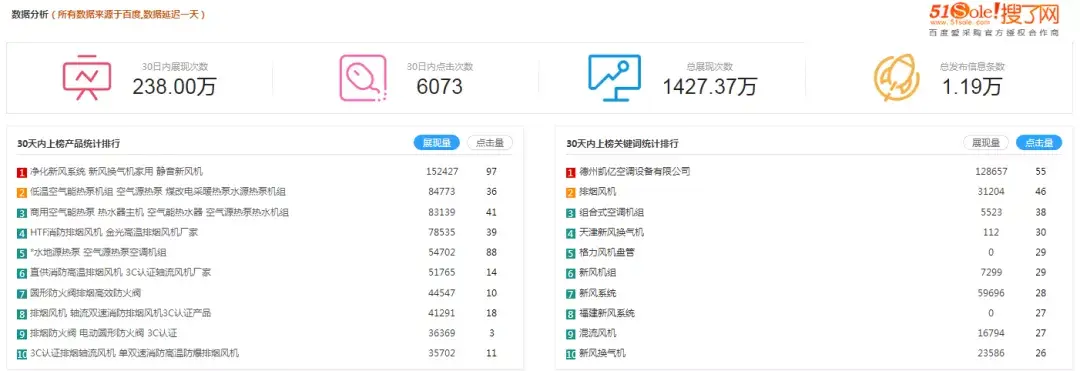Click the 数据分析 page title
The height and width of the screenshot is (371, 1080).
tap(30, 15)
